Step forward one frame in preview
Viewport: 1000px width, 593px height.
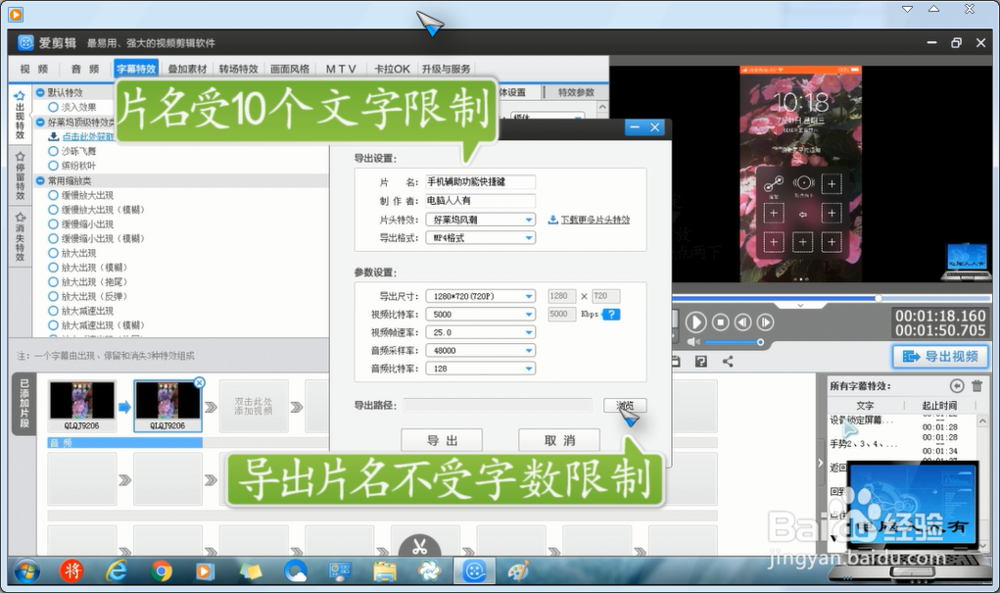(765, 323)
